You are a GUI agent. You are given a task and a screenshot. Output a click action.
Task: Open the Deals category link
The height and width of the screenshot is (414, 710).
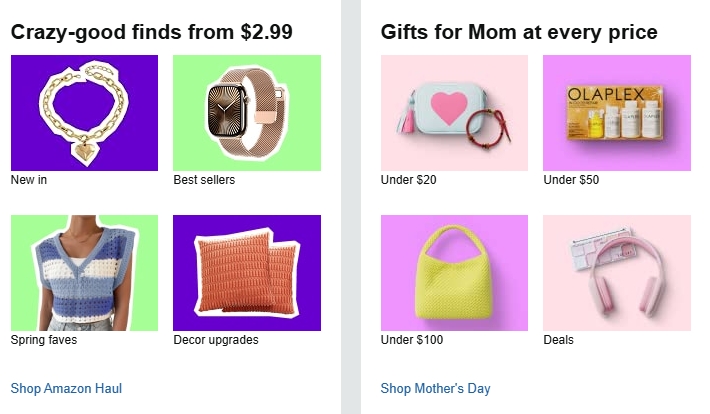[x=558, y=340]
